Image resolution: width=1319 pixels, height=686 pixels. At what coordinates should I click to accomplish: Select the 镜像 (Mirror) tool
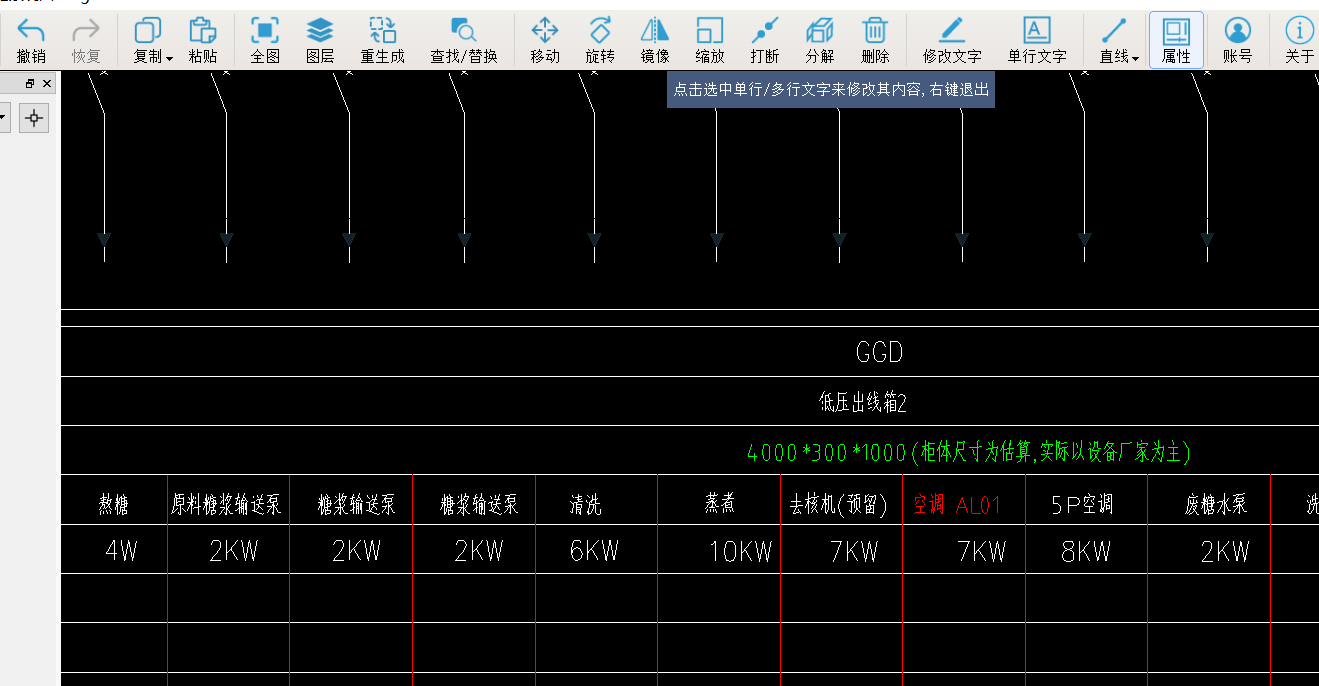[x=655, y=41]
